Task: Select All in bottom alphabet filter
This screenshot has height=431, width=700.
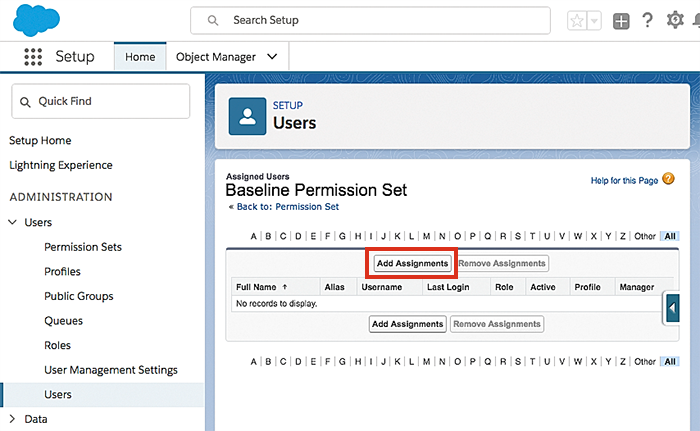Action: (x=670, y=362)
